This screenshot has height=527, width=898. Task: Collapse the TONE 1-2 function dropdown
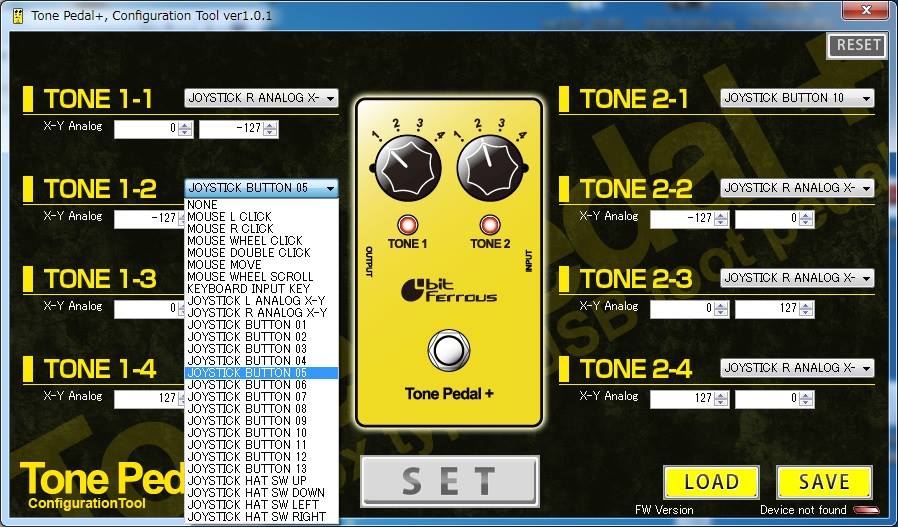tap(261, 188)
